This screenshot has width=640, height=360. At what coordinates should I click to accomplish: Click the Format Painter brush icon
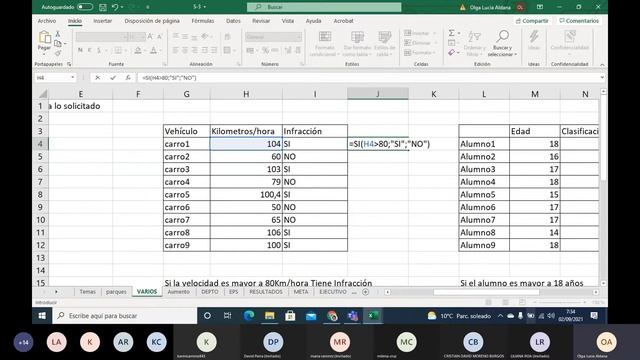[58, 53]
